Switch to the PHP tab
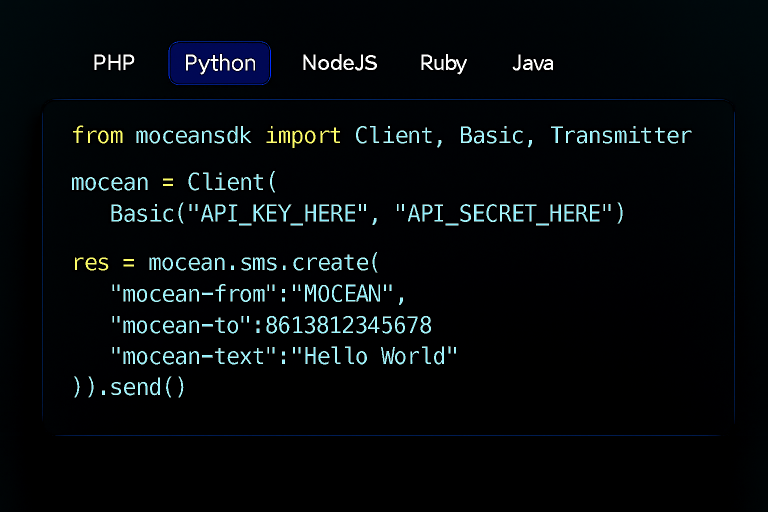768x512 pixels. click(114, 63)
